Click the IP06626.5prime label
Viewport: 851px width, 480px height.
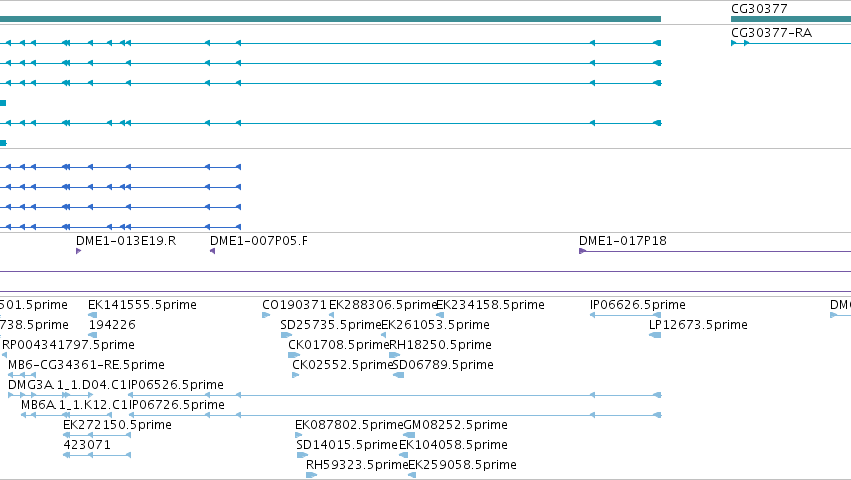coord(638,305)
